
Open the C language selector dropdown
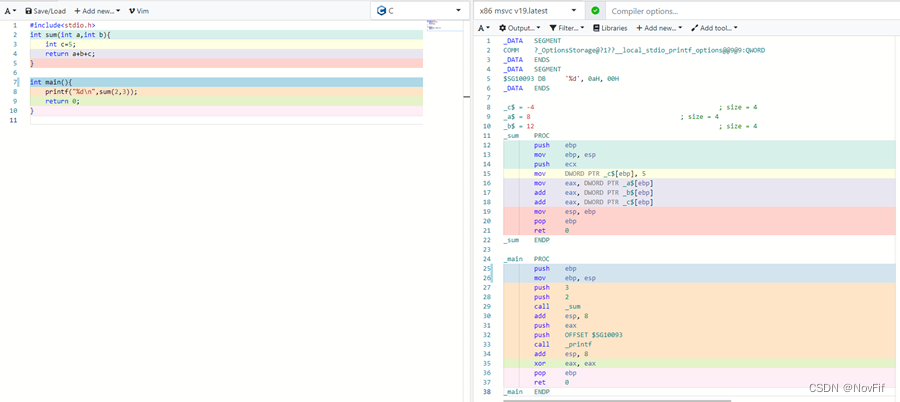point(420,10)
